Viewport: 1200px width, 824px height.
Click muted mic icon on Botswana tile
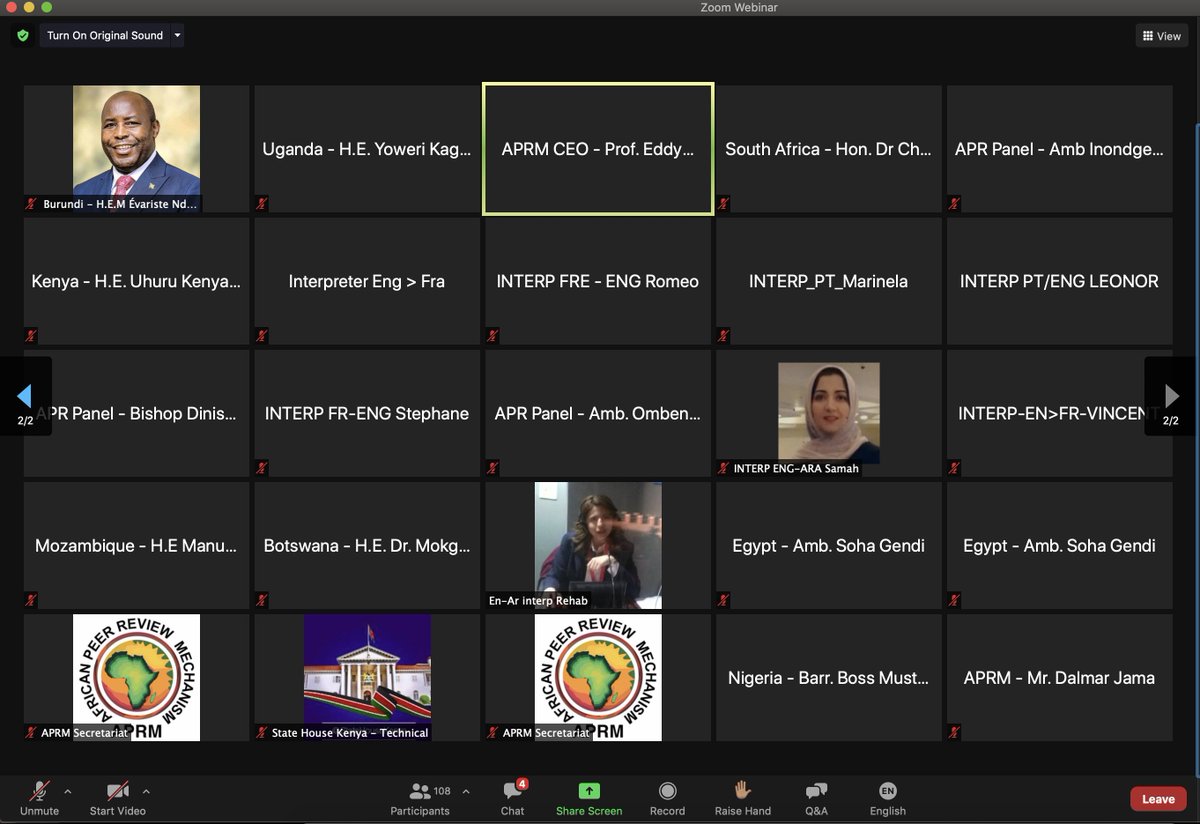coord(262,600)
